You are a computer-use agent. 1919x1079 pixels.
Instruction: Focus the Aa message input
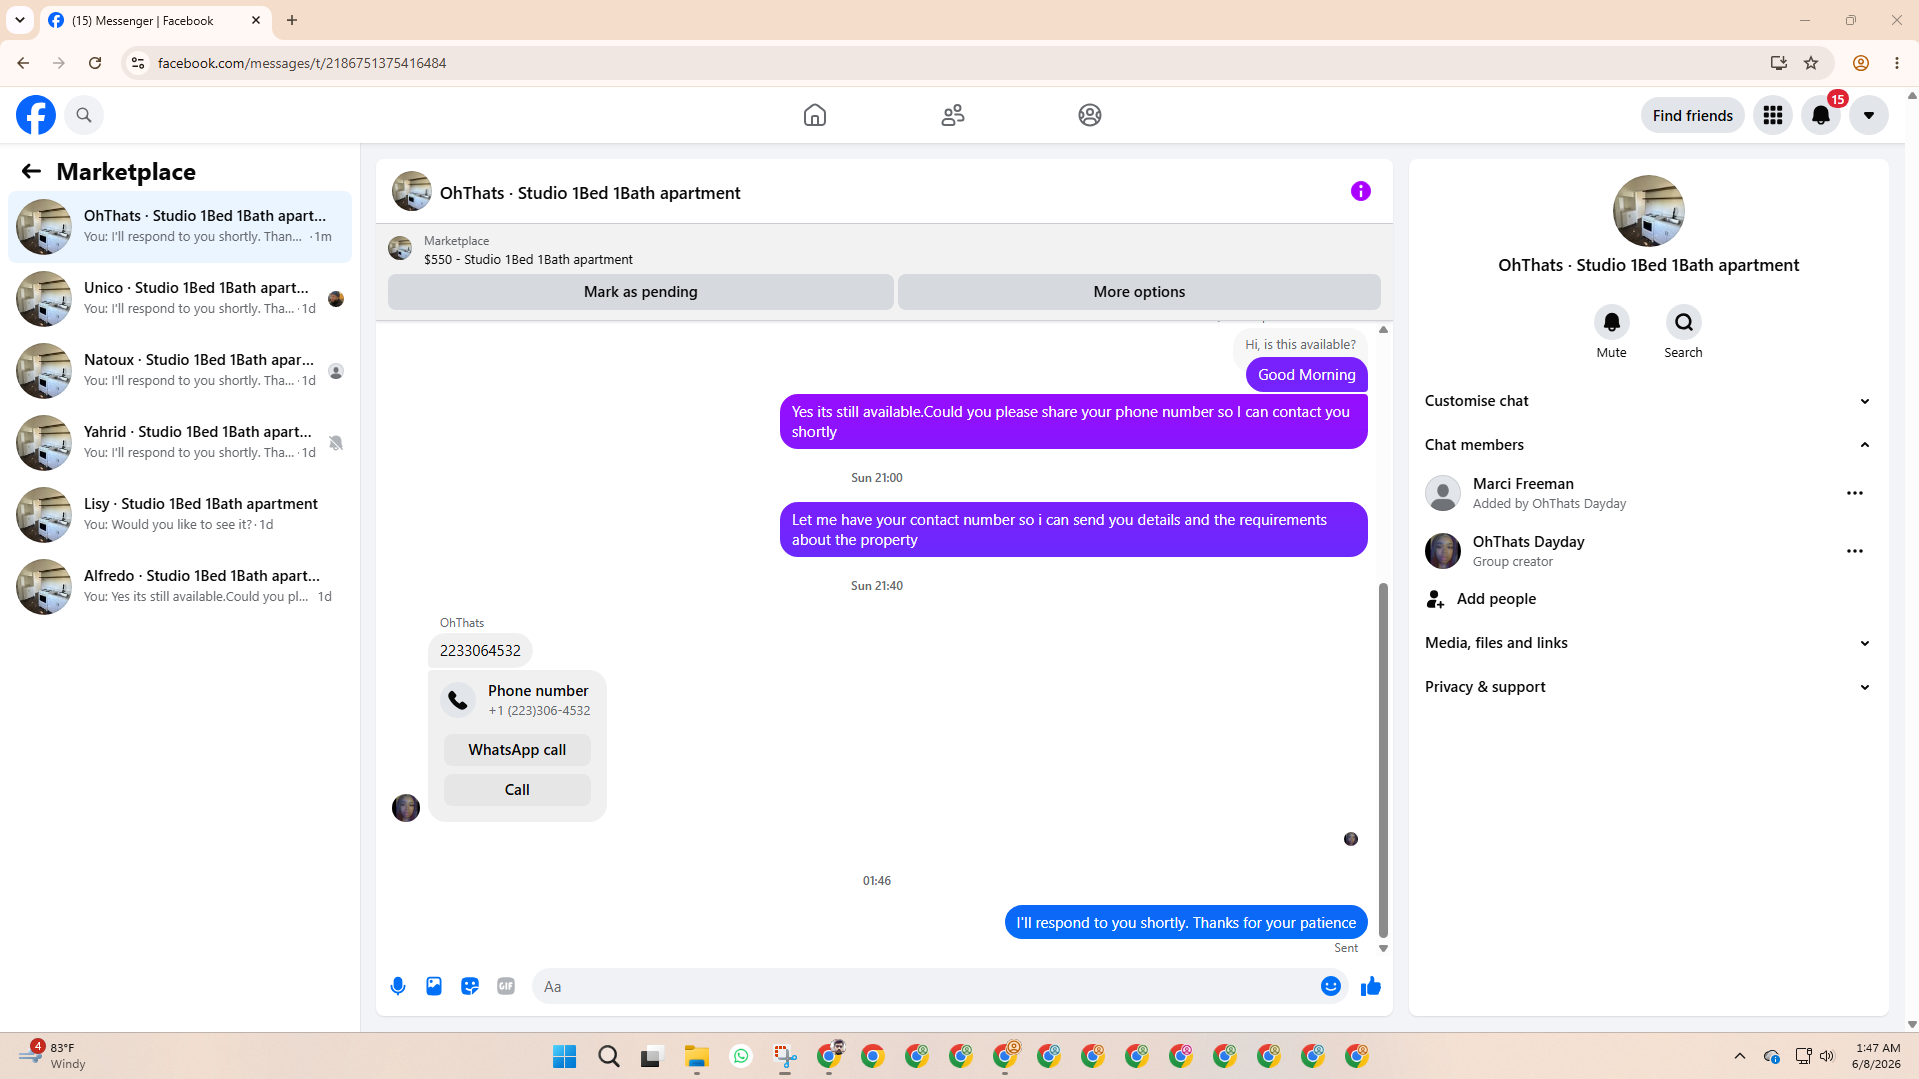tap(926, 986)
